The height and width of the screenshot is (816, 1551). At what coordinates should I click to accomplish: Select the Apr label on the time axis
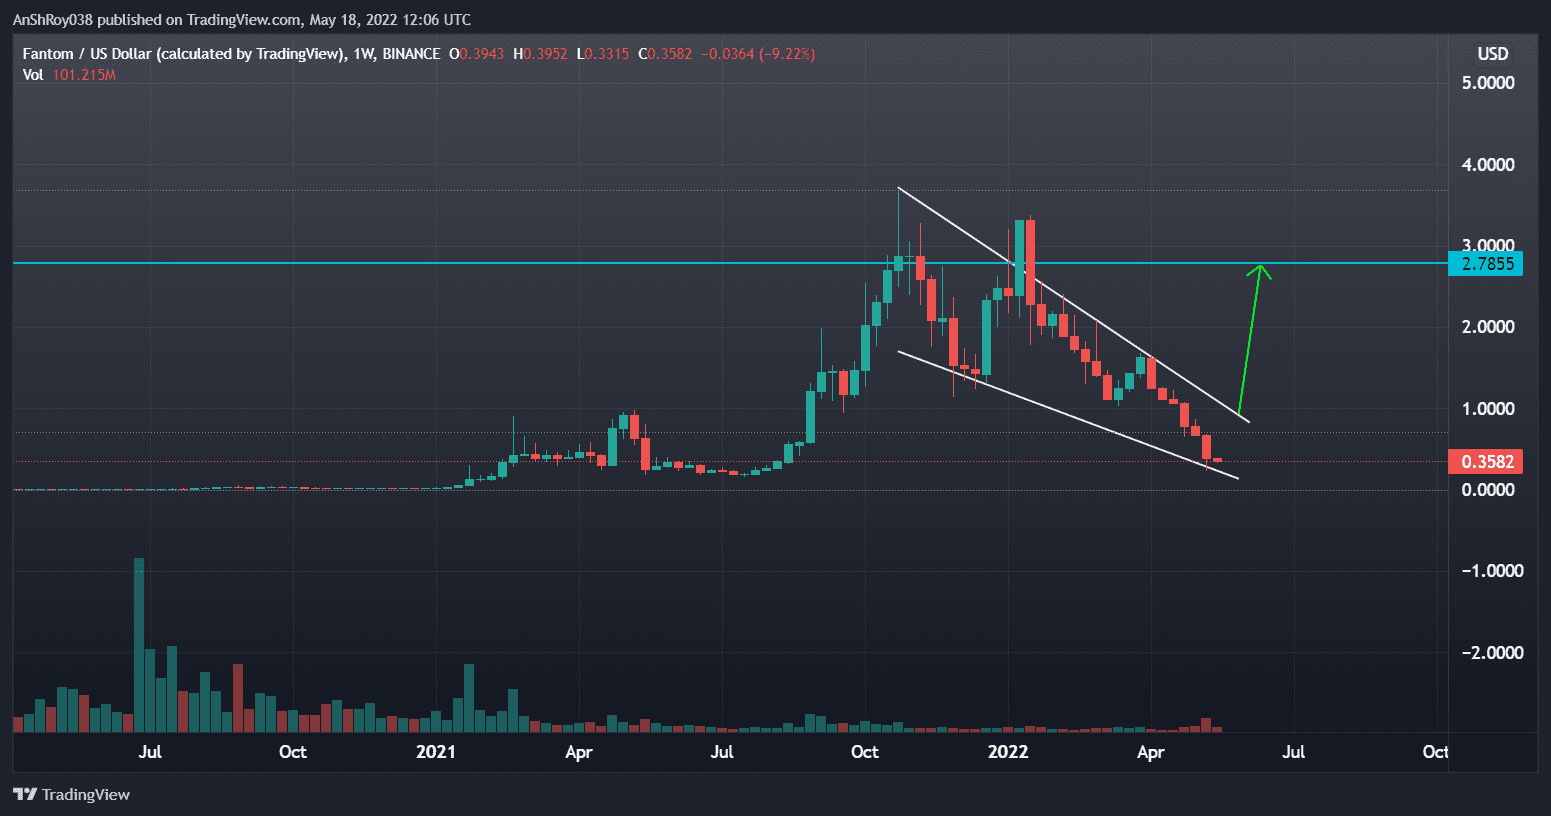[x=1150, y=752]
